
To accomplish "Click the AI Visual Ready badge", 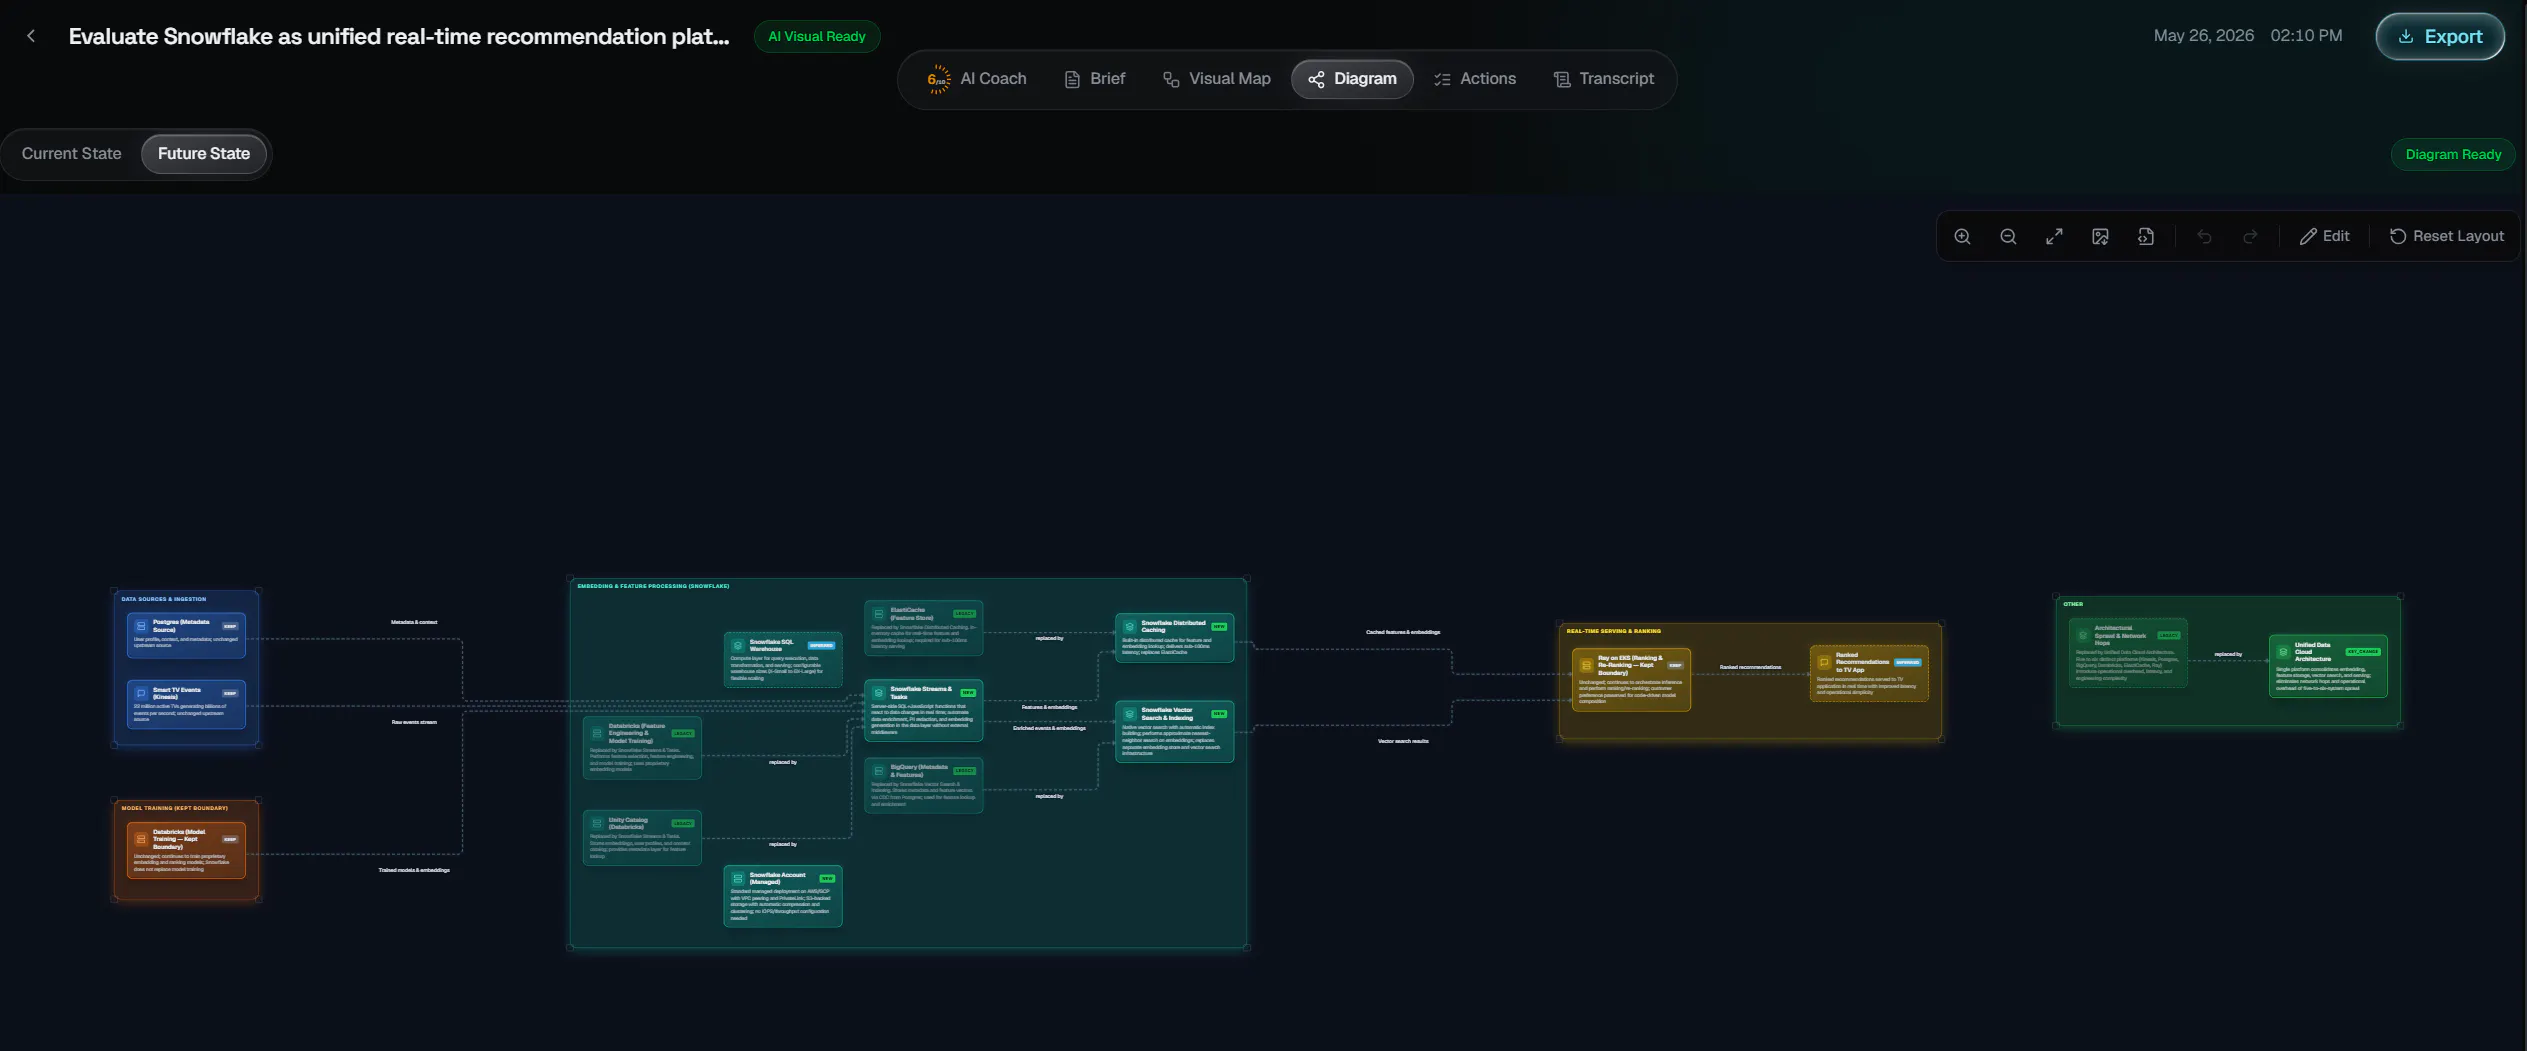I will (817, 37).
